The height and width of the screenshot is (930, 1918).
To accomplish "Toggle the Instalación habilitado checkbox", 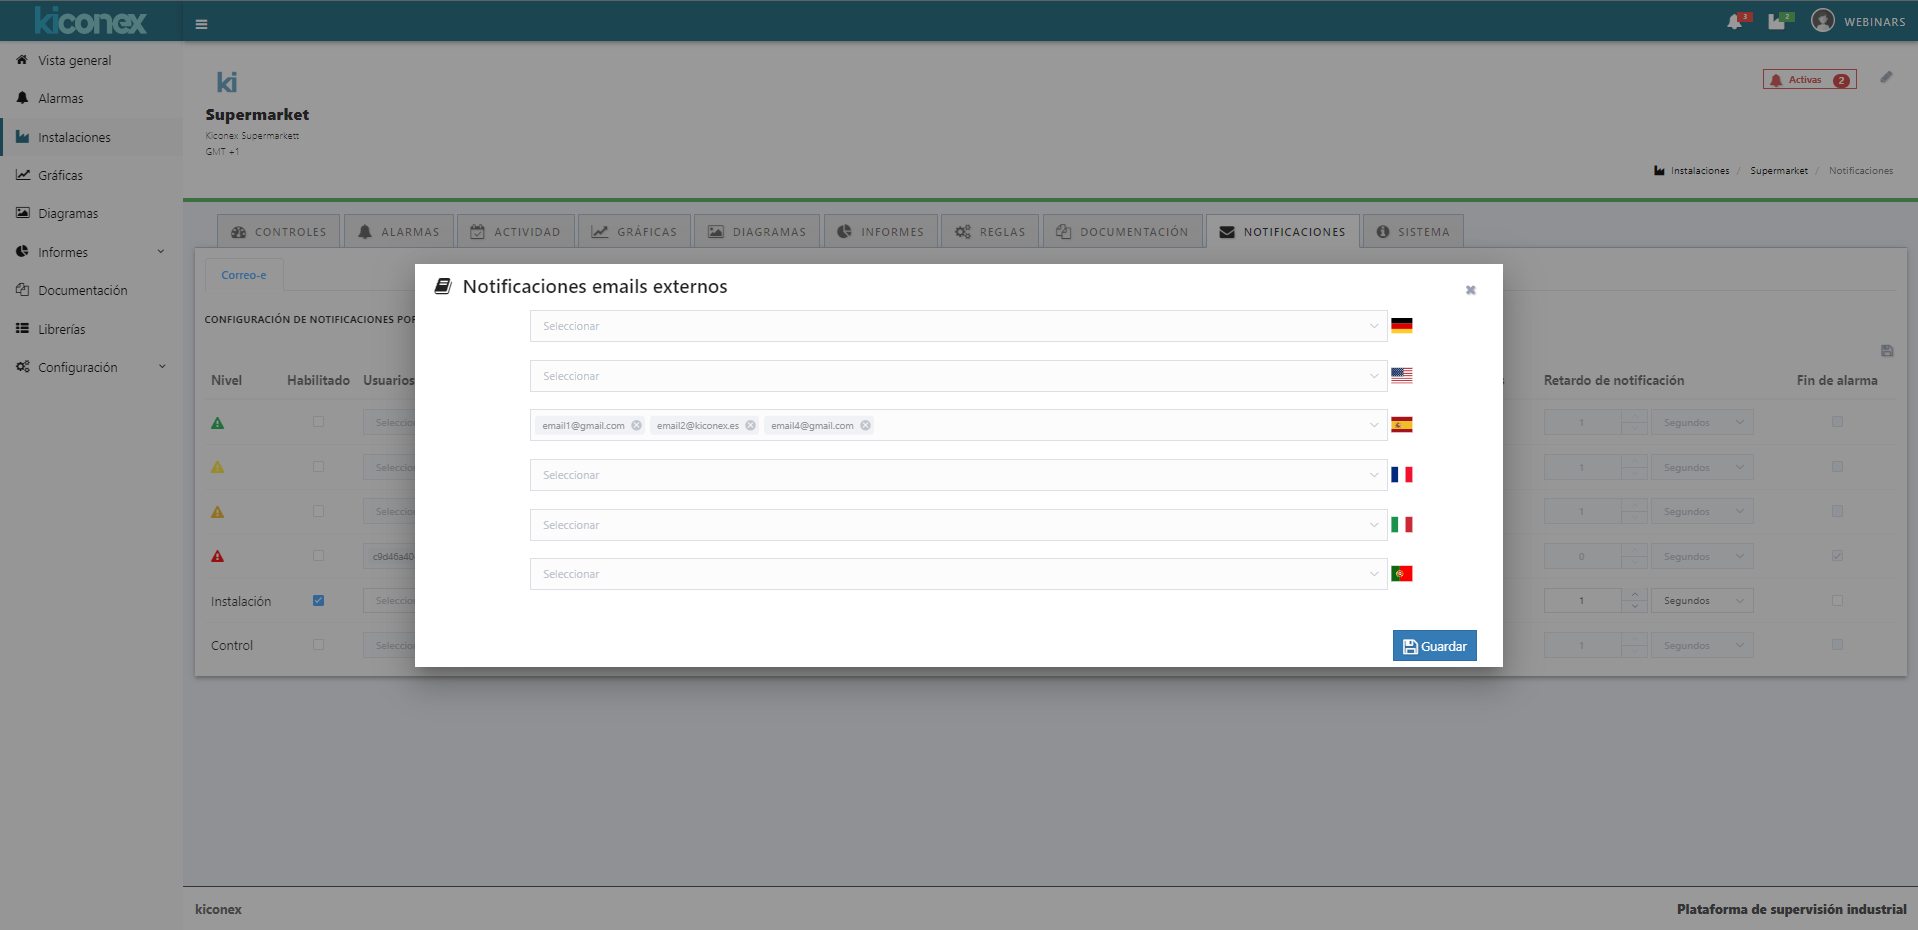I will point(318,601).
